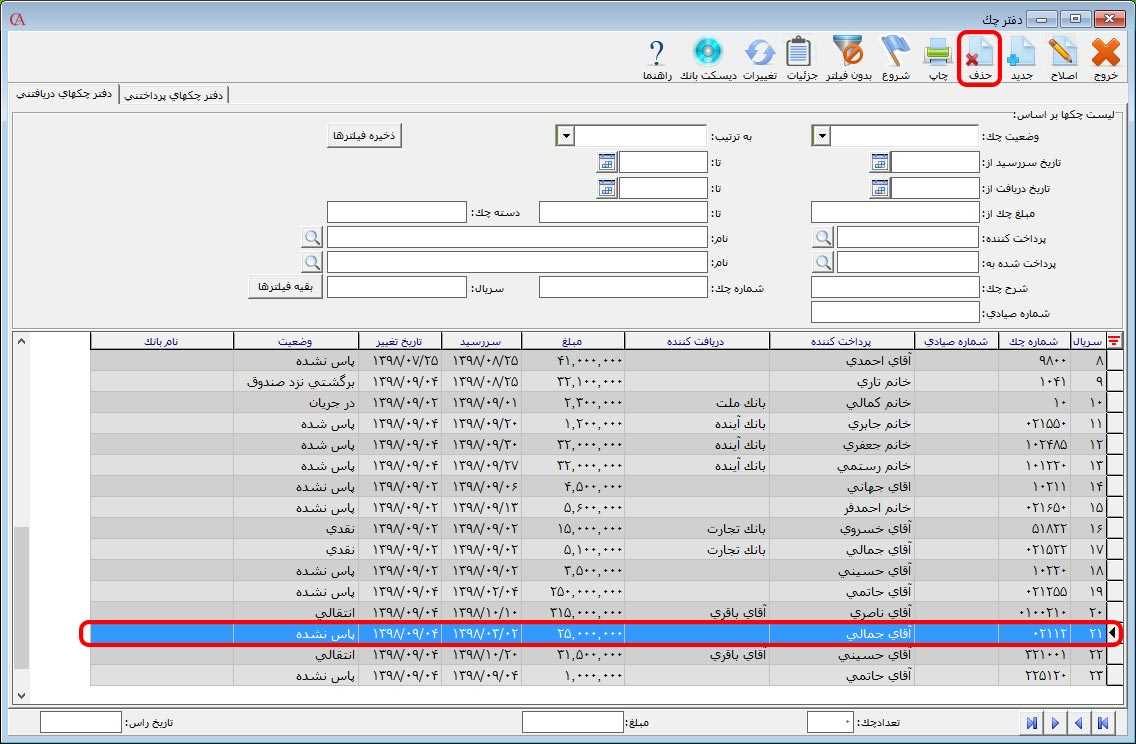Switch to the دفتر چکهای پرداختنی tab

coord(174,95)
